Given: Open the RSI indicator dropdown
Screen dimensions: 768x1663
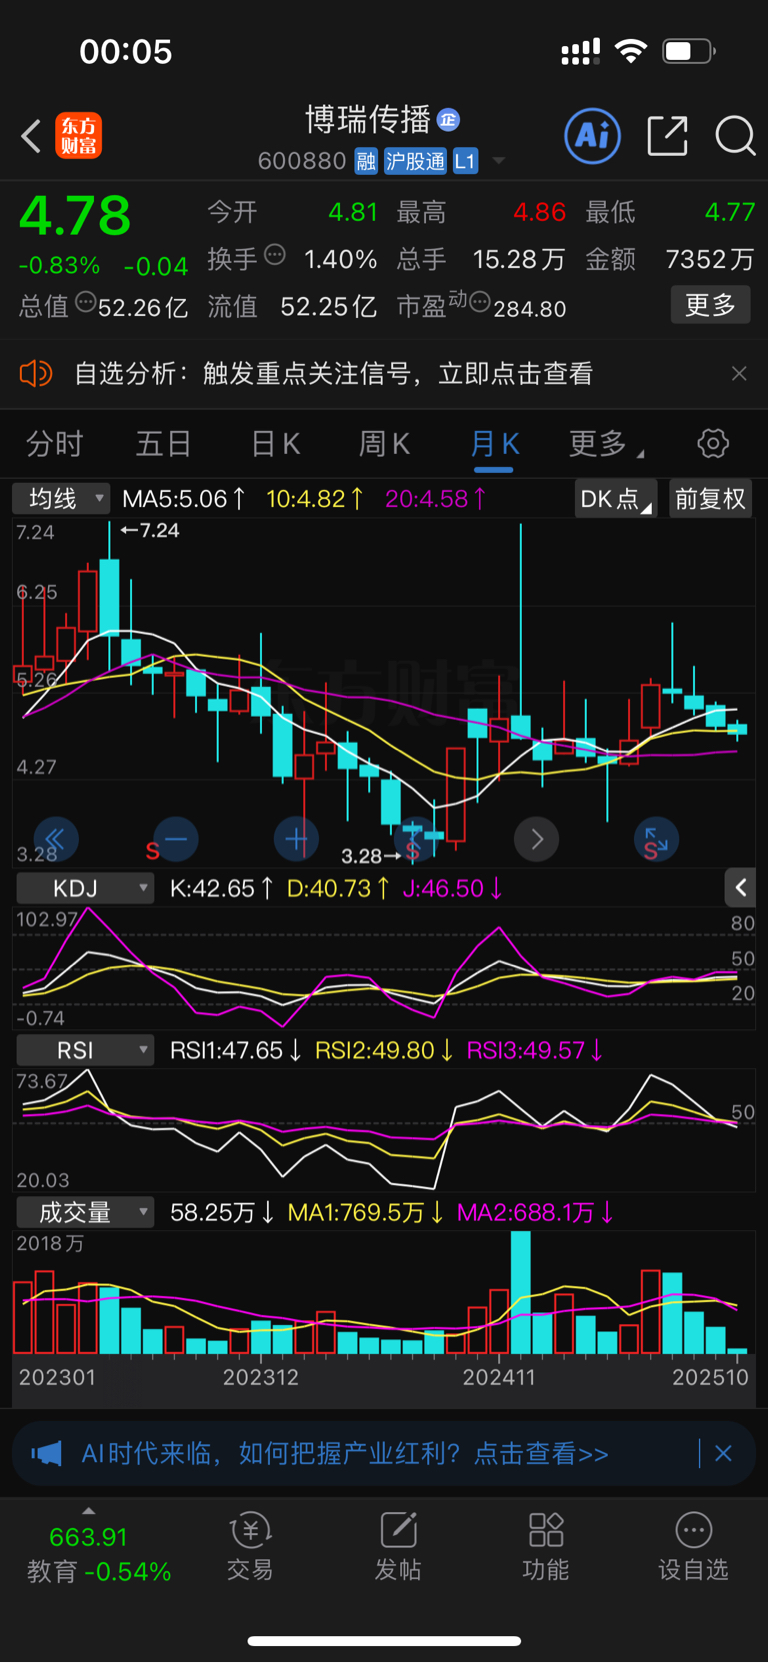Looking at the screenshot, I should (x=87, y=1050).
